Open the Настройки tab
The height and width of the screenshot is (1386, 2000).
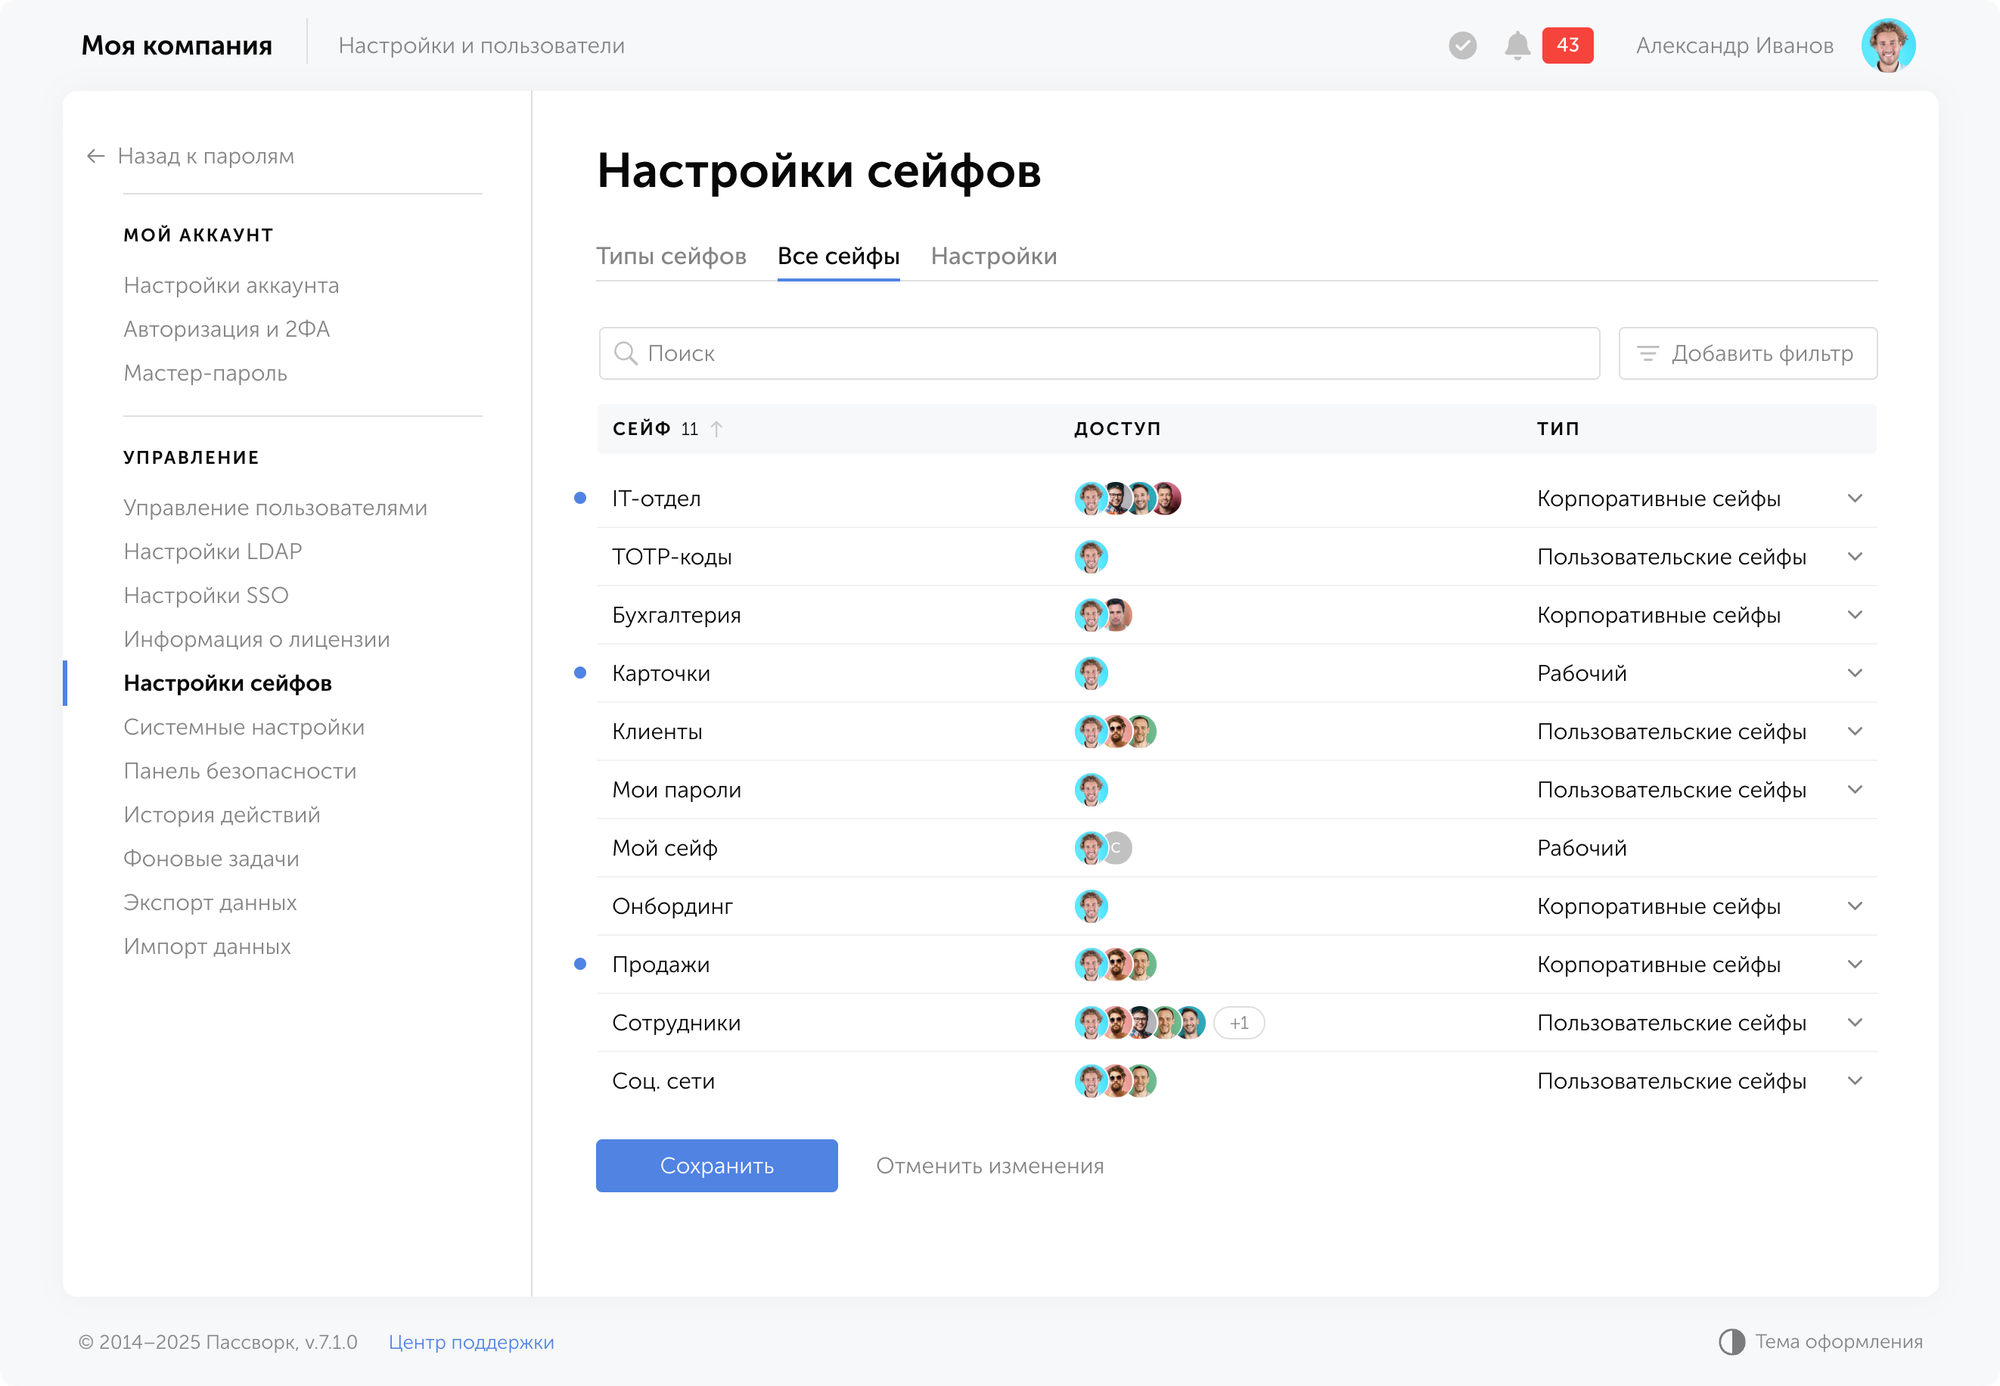pos(993,256)
